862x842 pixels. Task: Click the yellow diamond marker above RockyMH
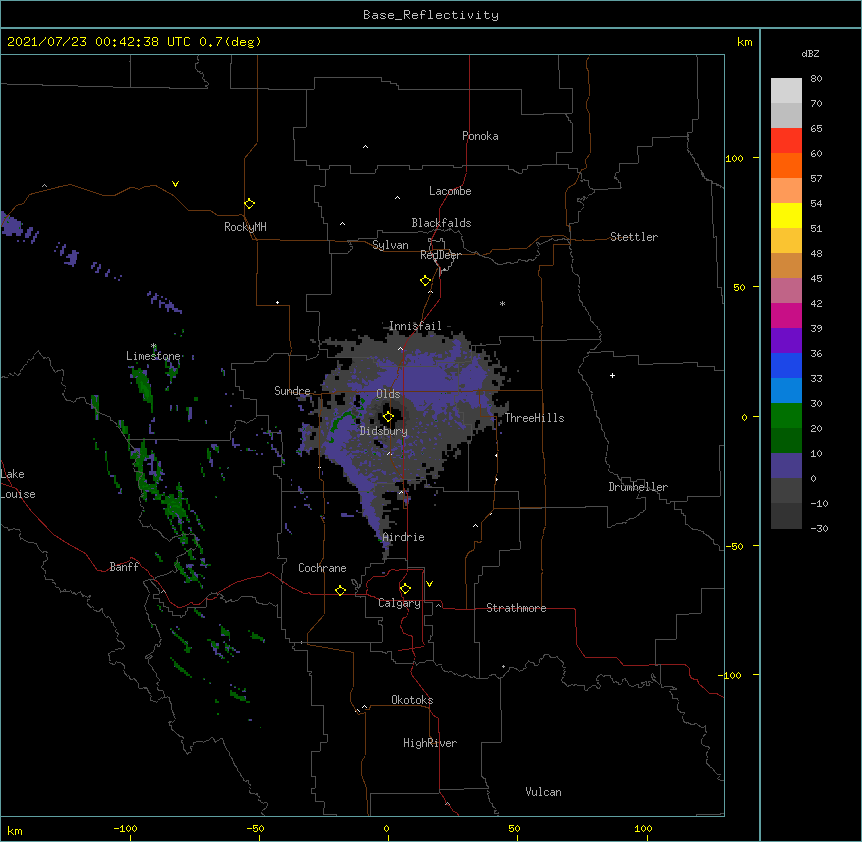pyautogui.click(x=249, y=203)
